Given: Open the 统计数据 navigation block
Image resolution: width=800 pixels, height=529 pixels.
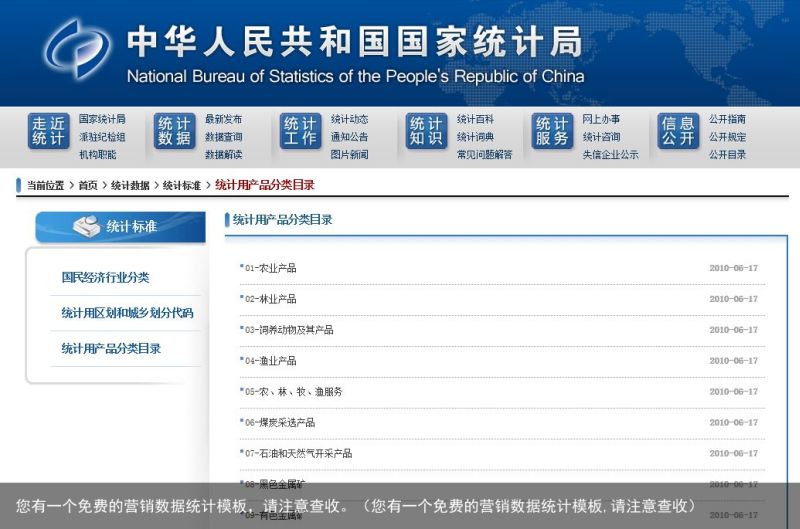Looking at the screenshot, I should click(174, 131).
